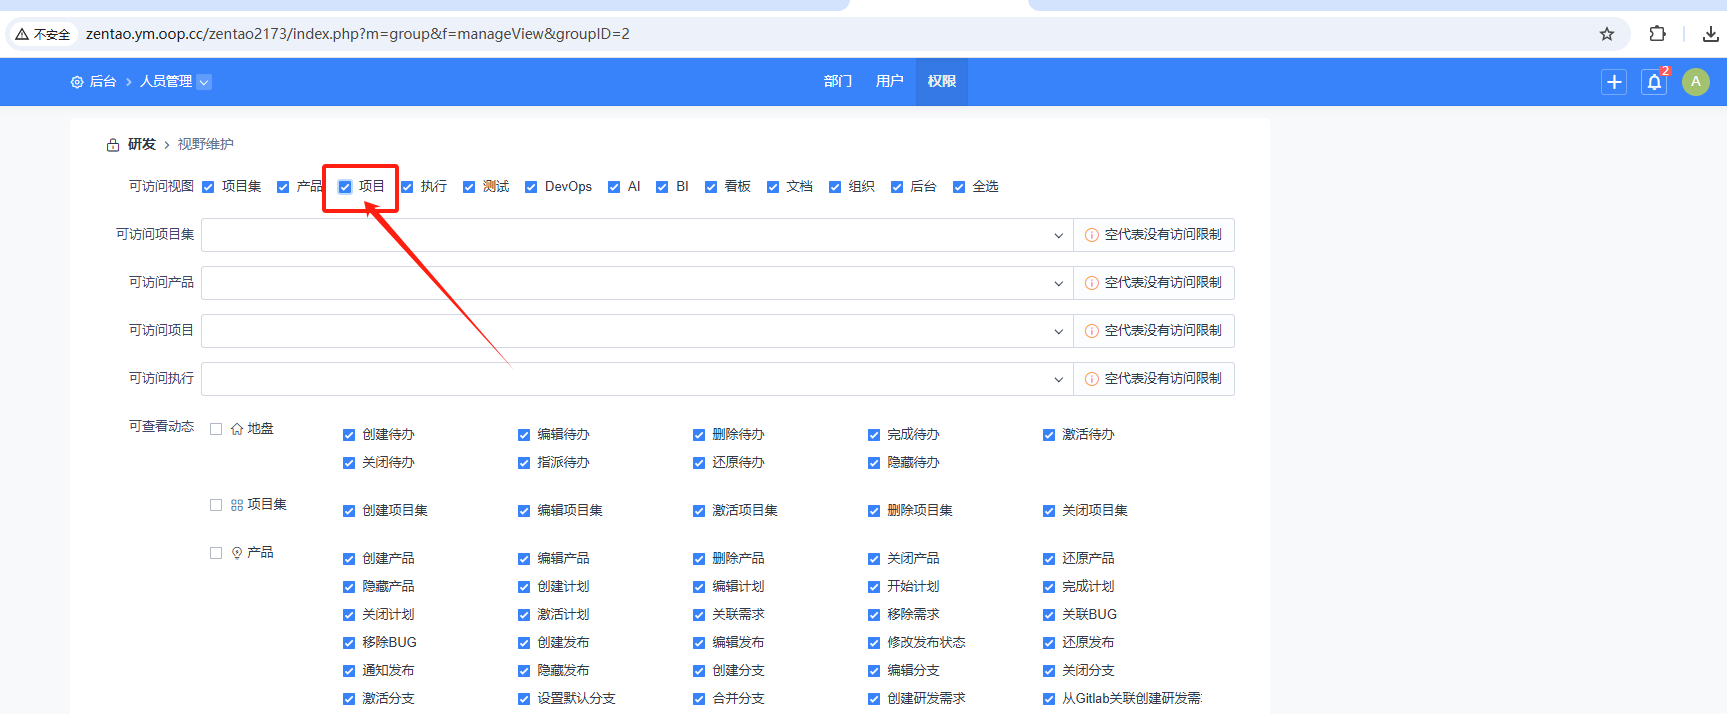Click info icon in 可访问项目集 hint
Image resolution: width=1727 pixels, height=714 pixels.
(1092, 235)
